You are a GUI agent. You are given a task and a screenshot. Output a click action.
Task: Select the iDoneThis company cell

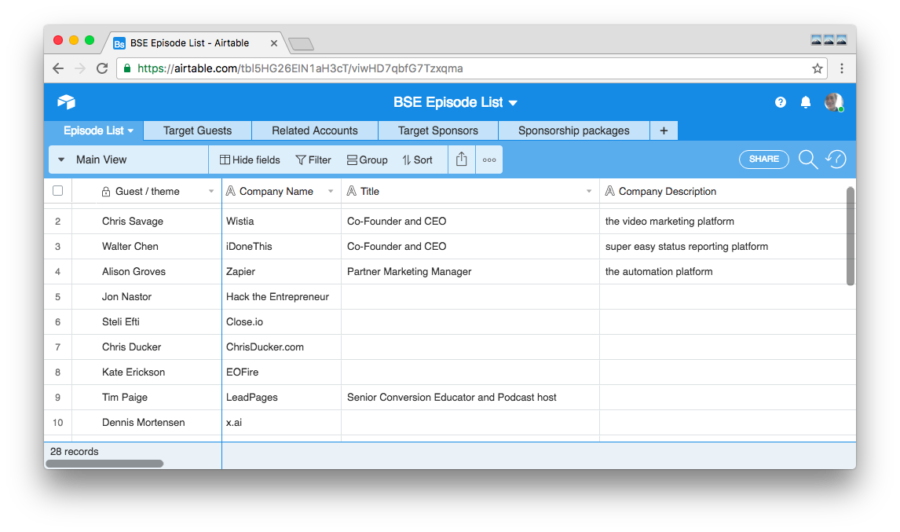[282, 246]
